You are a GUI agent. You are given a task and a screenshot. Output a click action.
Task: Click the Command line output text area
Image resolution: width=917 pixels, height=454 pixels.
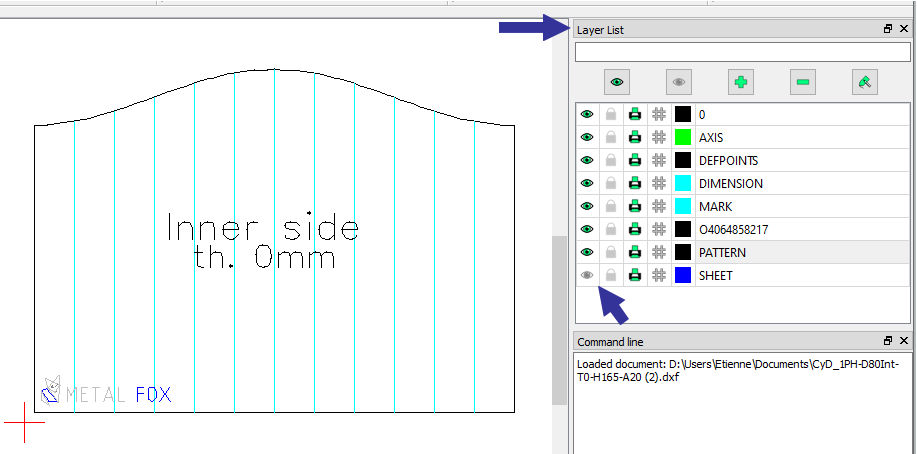743,403
